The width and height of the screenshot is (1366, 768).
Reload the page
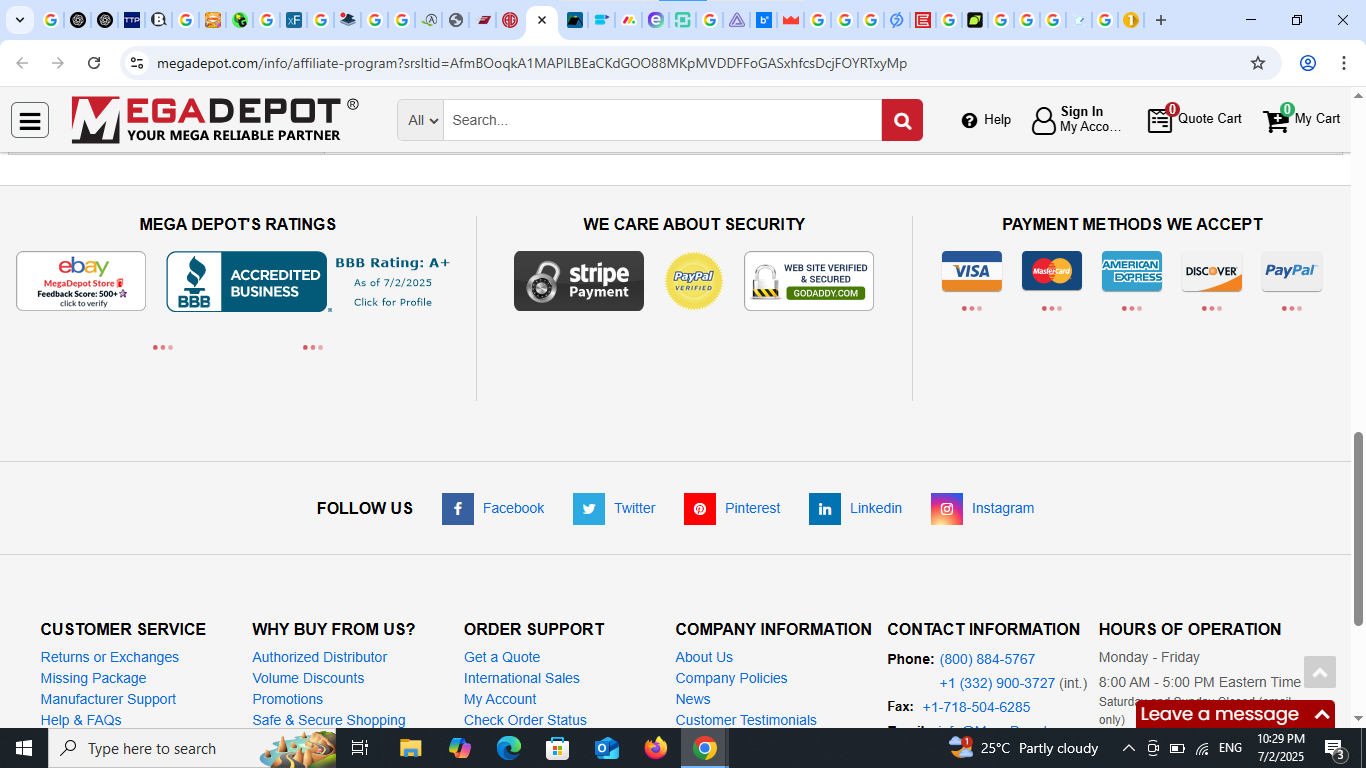click(94, 63)
